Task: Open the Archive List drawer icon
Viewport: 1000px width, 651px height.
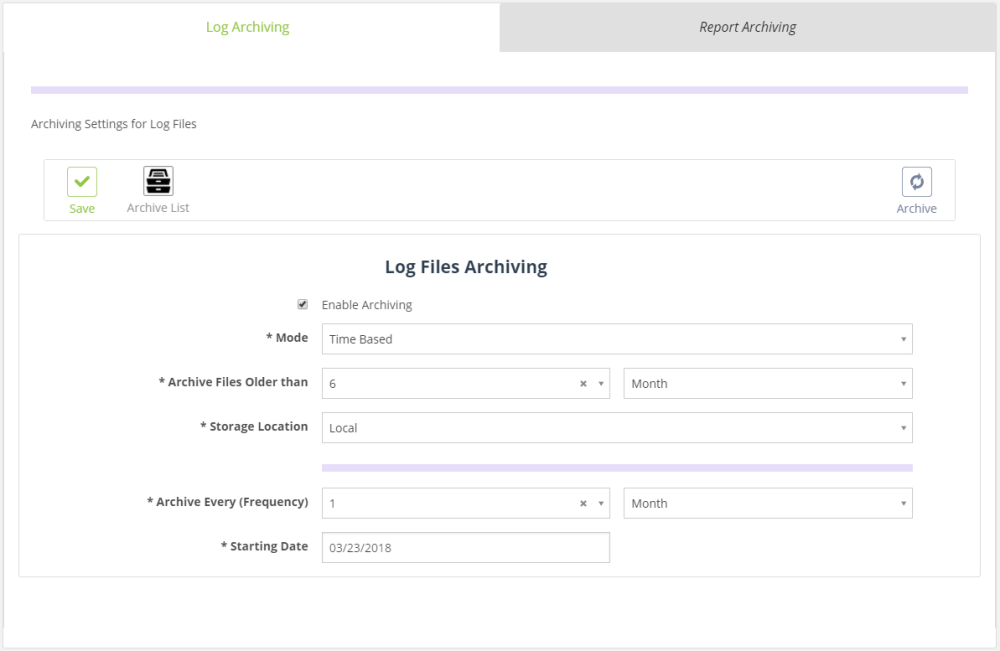Action: [x=158, y=181]
